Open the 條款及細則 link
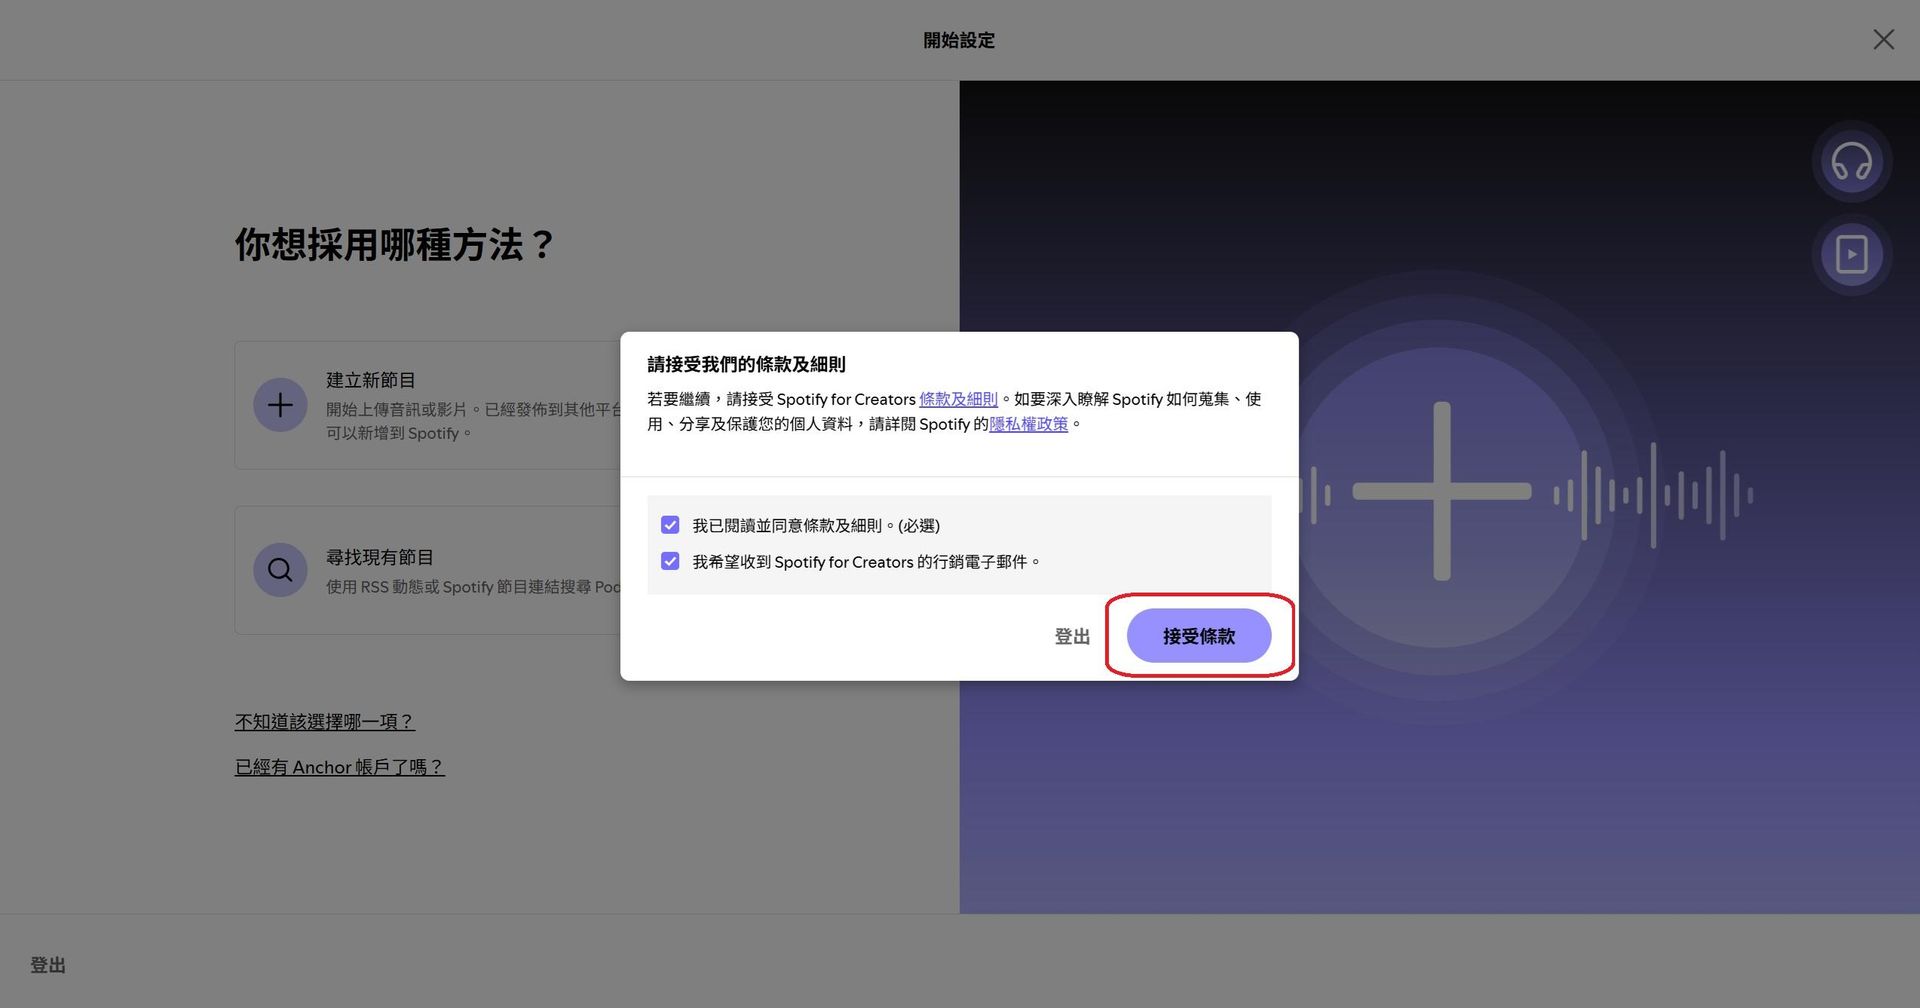 (x=958, y=399)
